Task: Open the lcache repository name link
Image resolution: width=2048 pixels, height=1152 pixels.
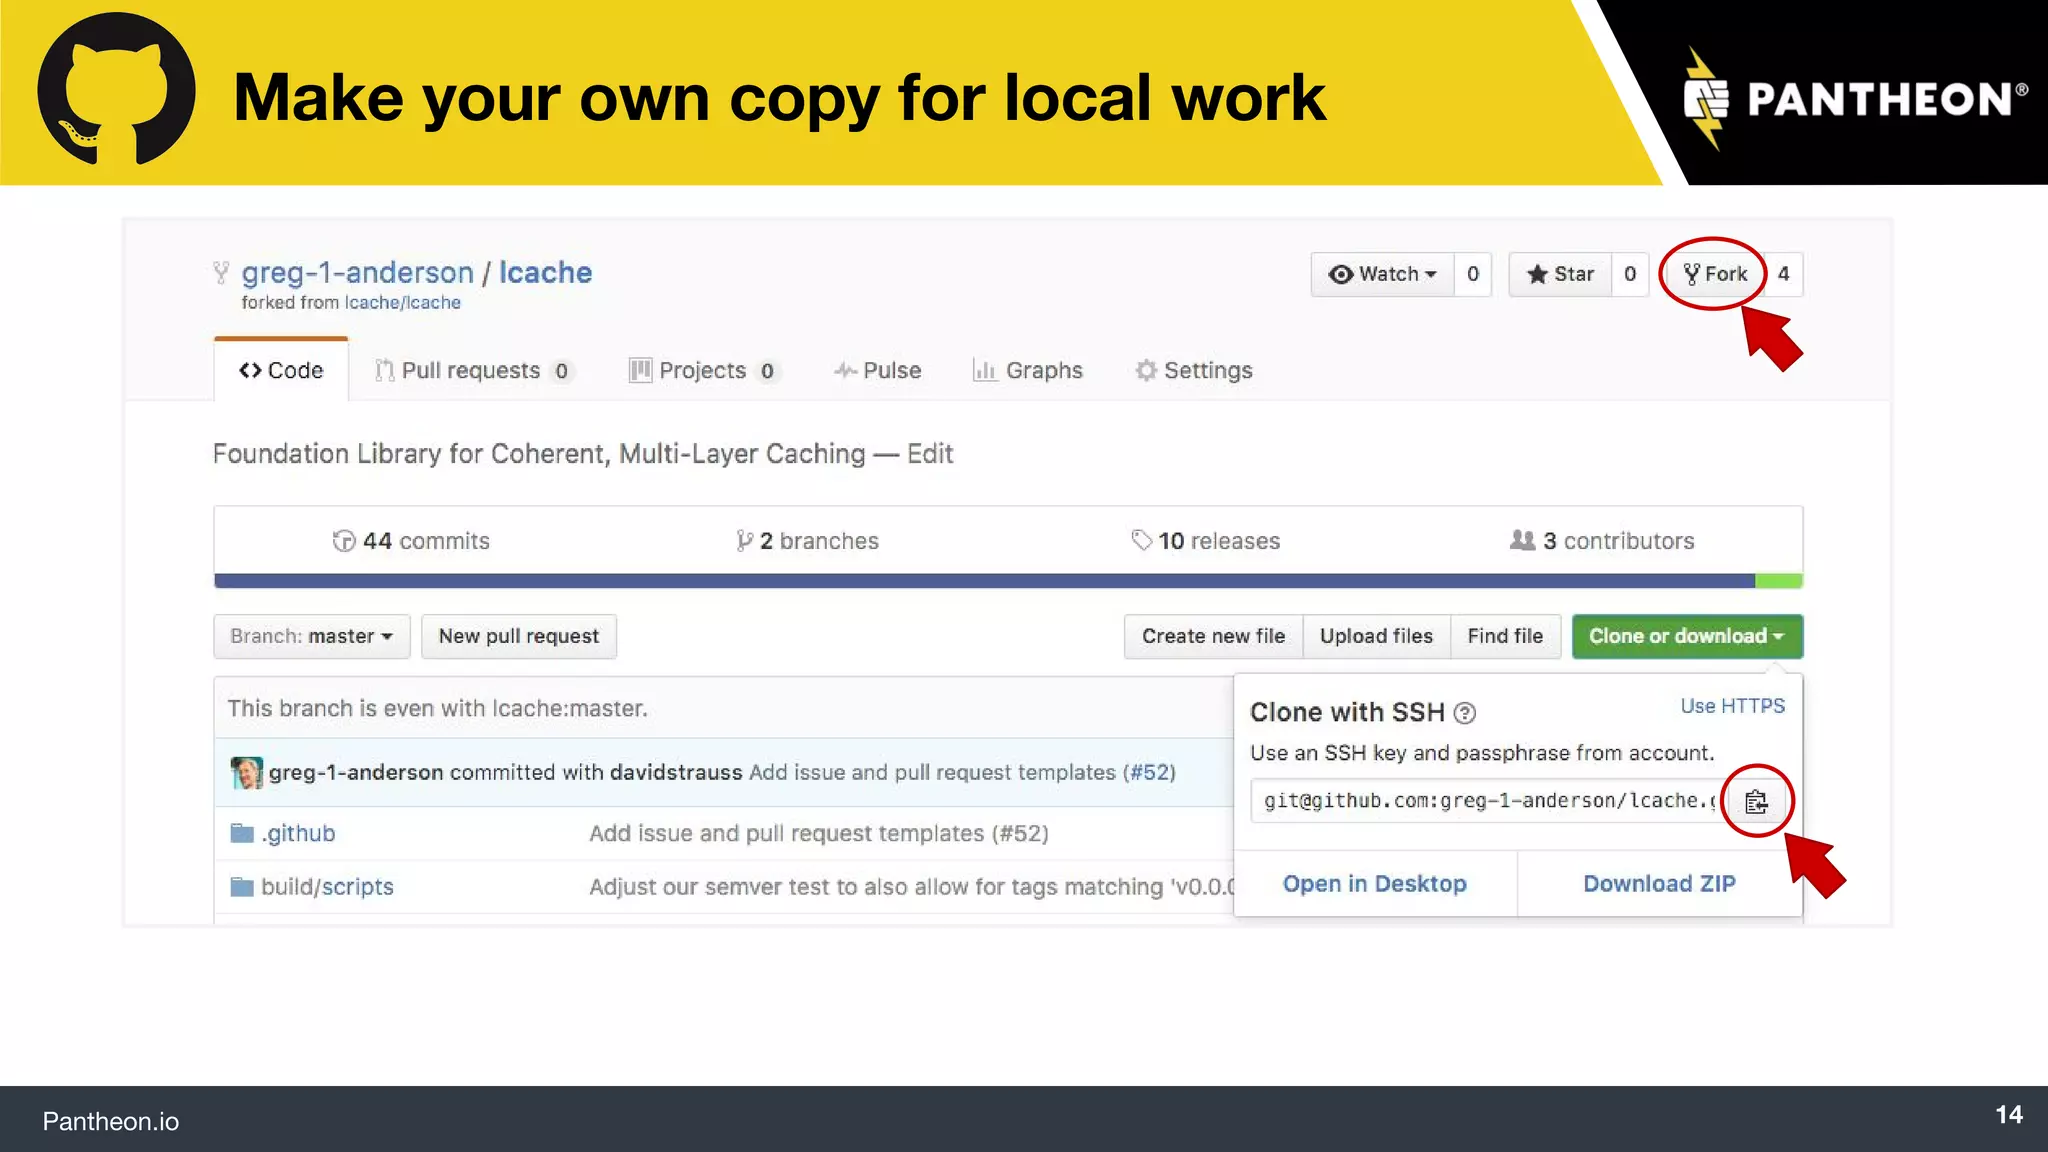Action: coord(546,272)
